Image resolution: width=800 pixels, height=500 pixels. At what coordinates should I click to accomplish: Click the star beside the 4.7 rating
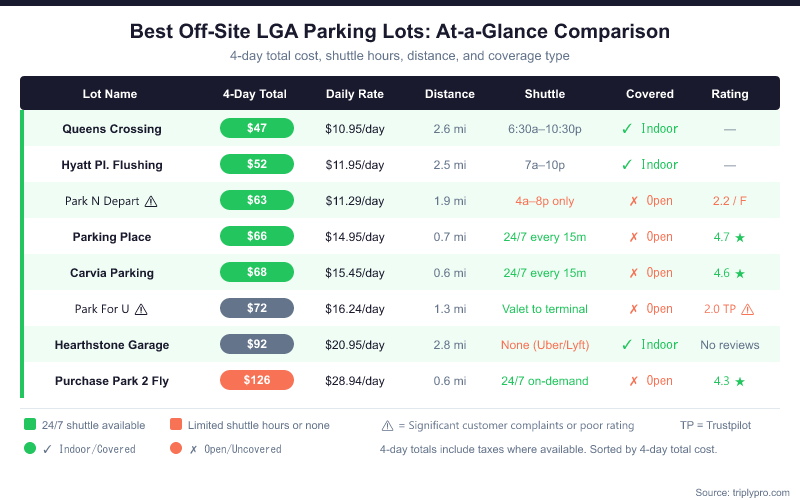(739, 237)
